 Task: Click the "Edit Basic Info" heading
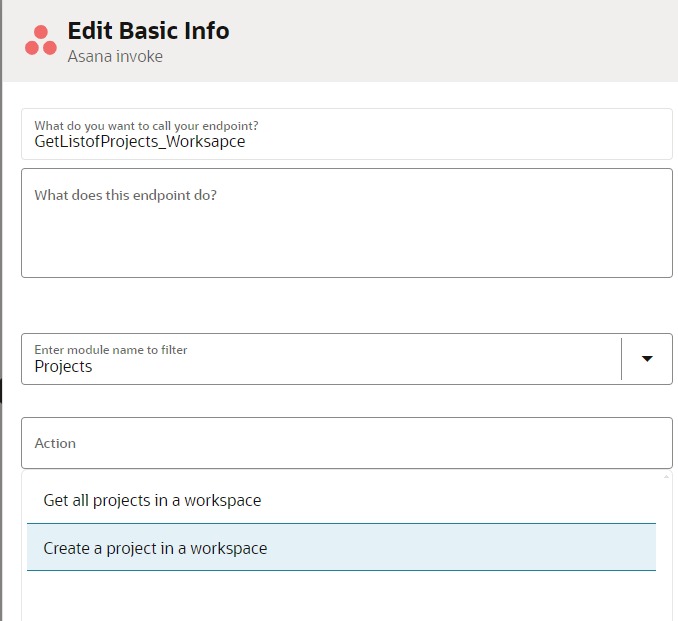click(148, 31)
